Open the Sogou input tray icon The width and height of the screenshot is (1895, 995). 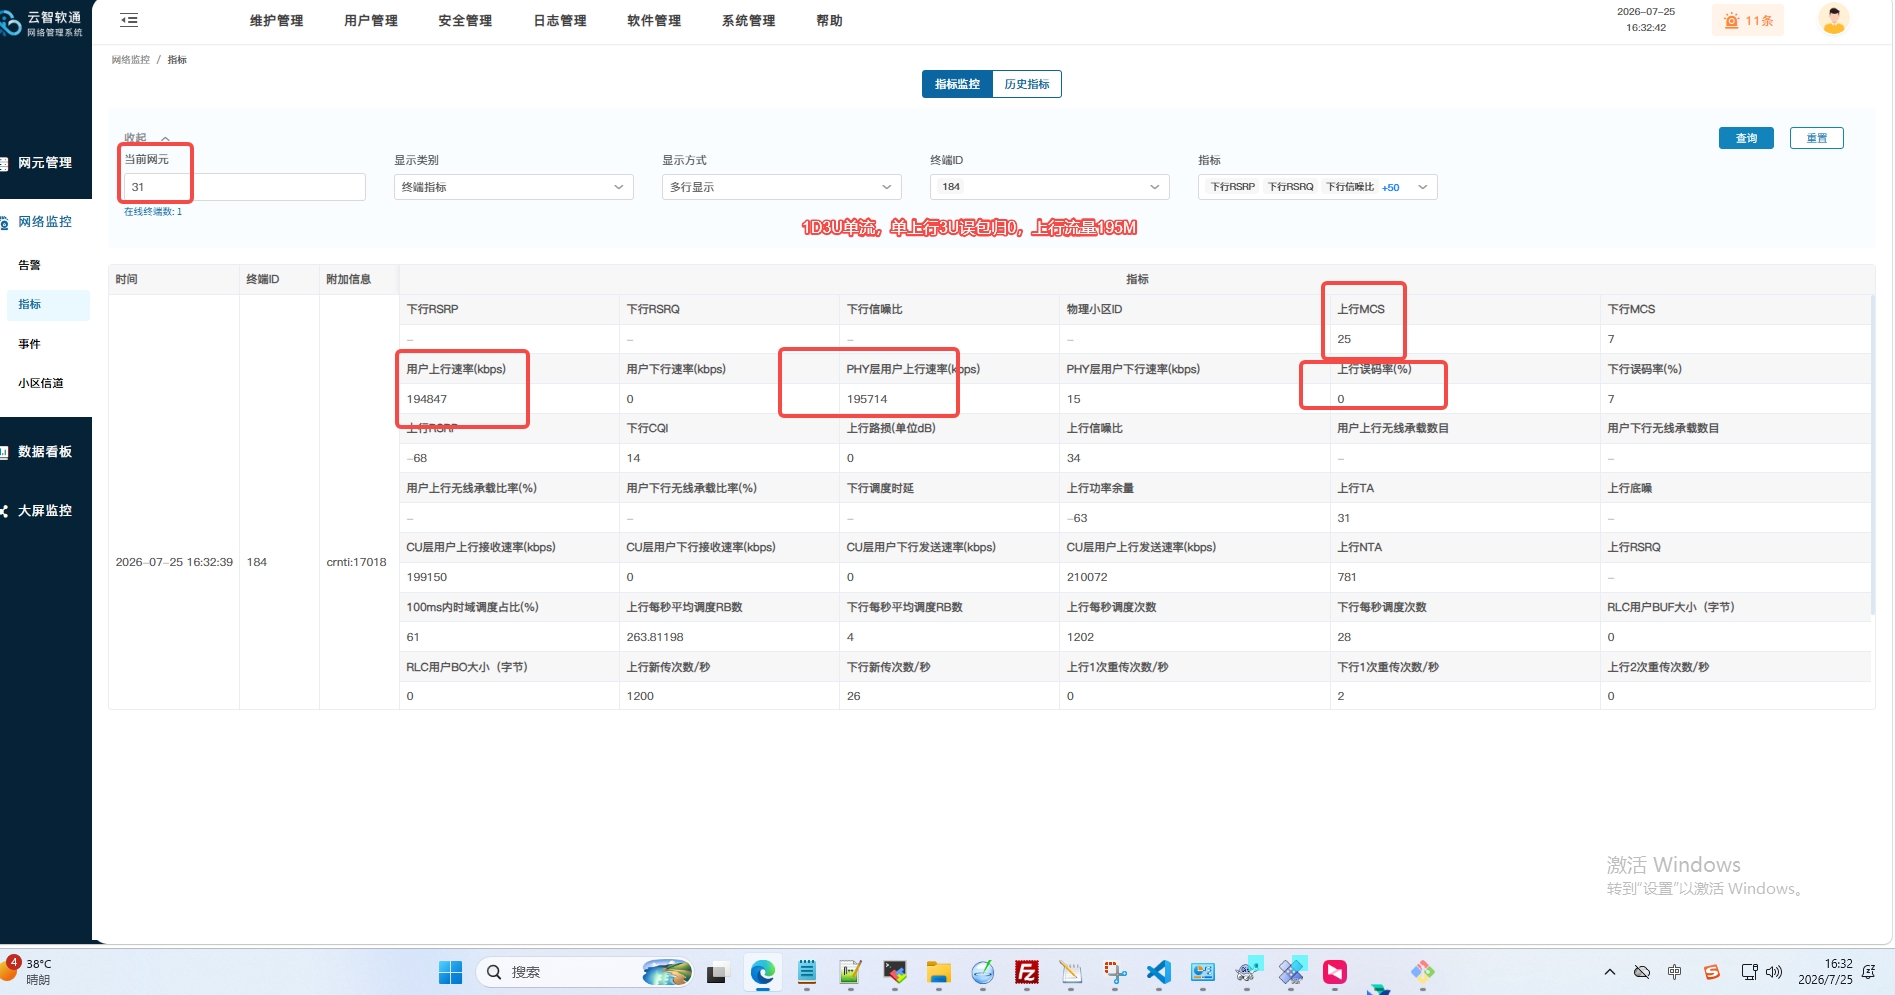tap(1712, 972)
